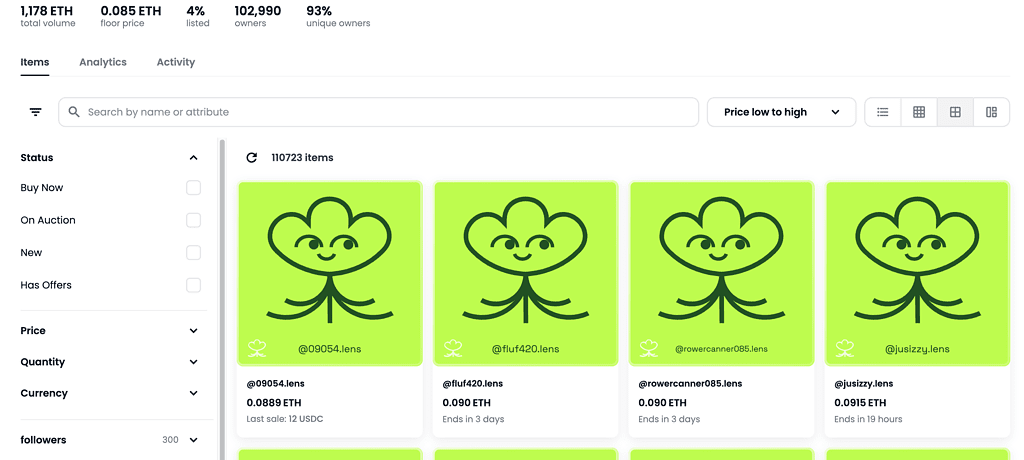1024x460 pixels.
Task: Open the @fluf420.lens item link
Action: 473,383
